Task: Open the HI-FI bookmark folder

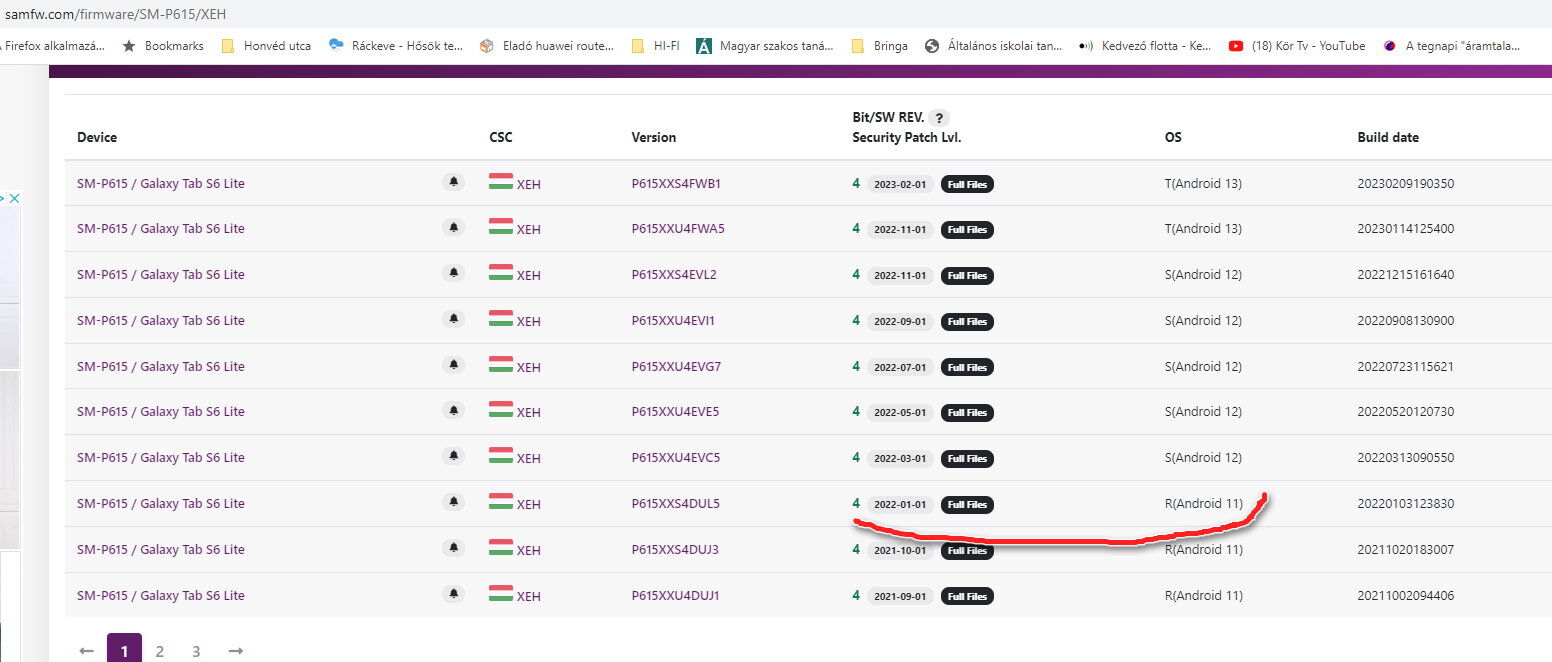Action: [x=656, y=46]
